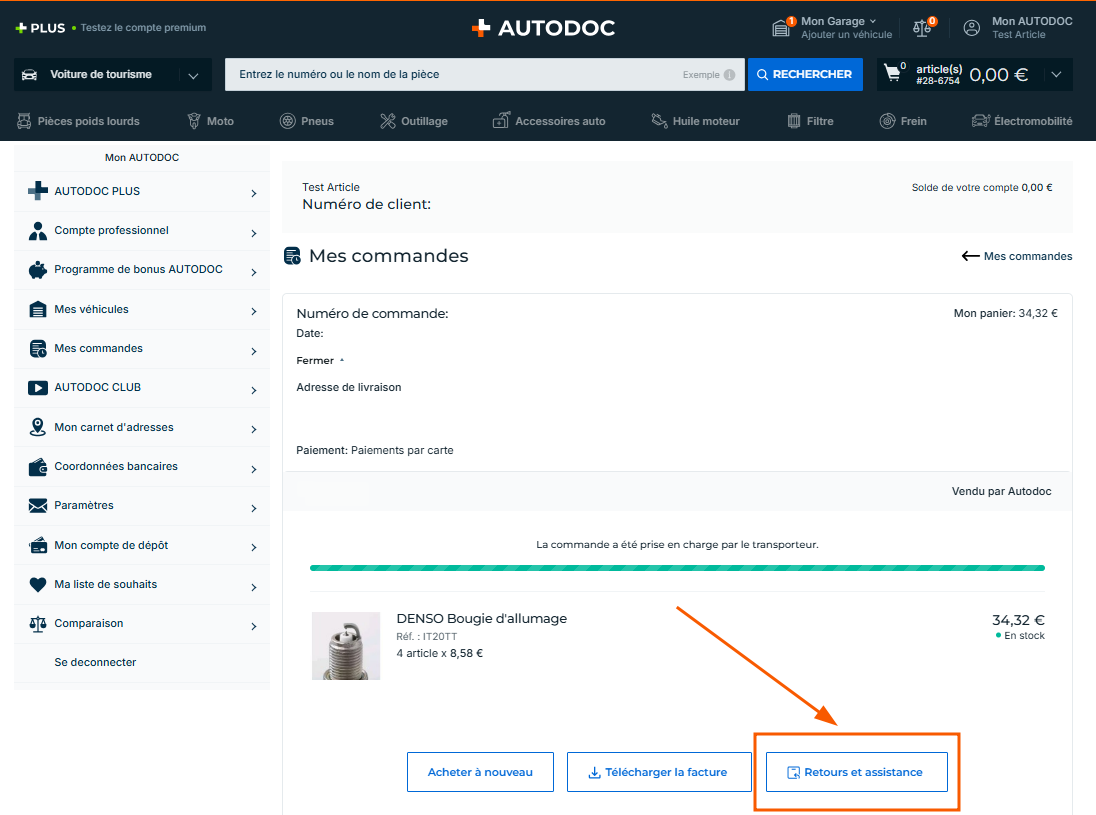Click the AUTODOC logo in header
Screen dimensions: 1096x815
point(543,28)
